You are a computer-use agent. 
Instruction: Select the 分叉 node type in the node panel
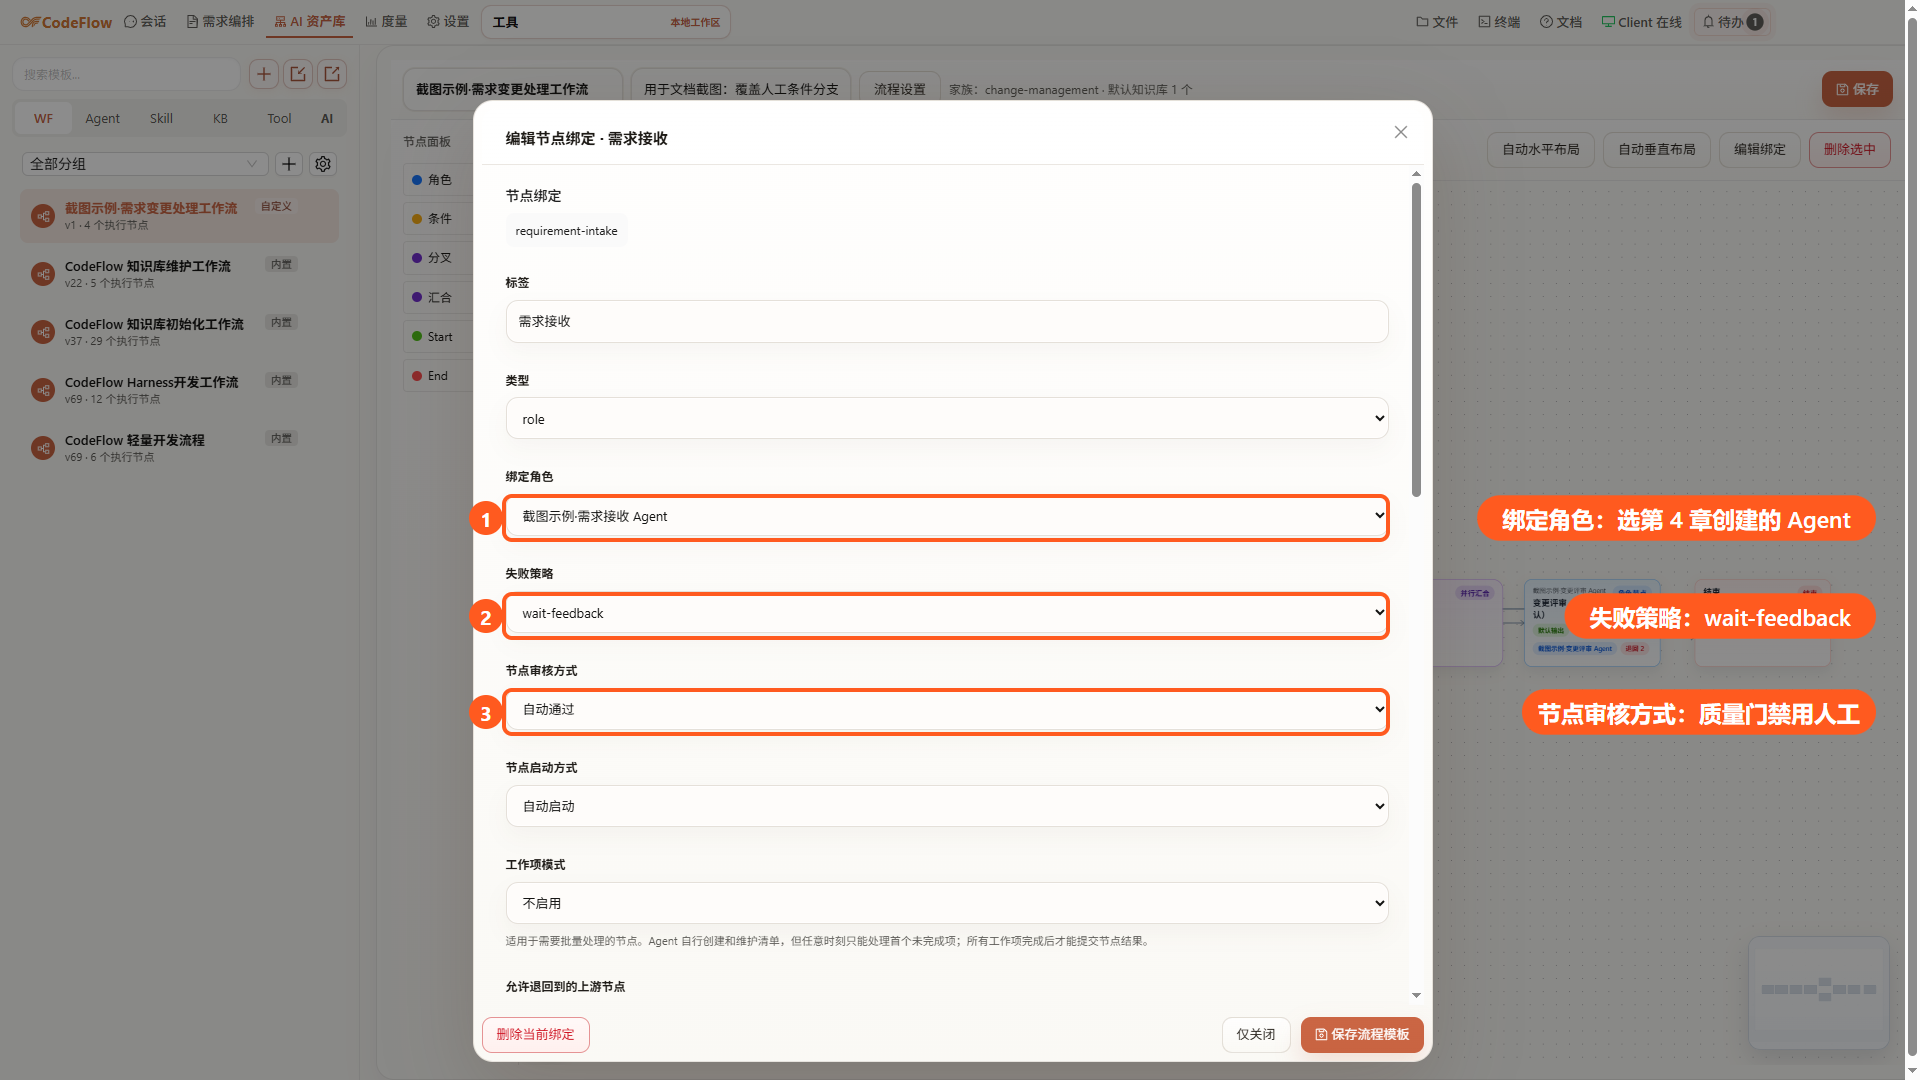[x=437, y=258]
